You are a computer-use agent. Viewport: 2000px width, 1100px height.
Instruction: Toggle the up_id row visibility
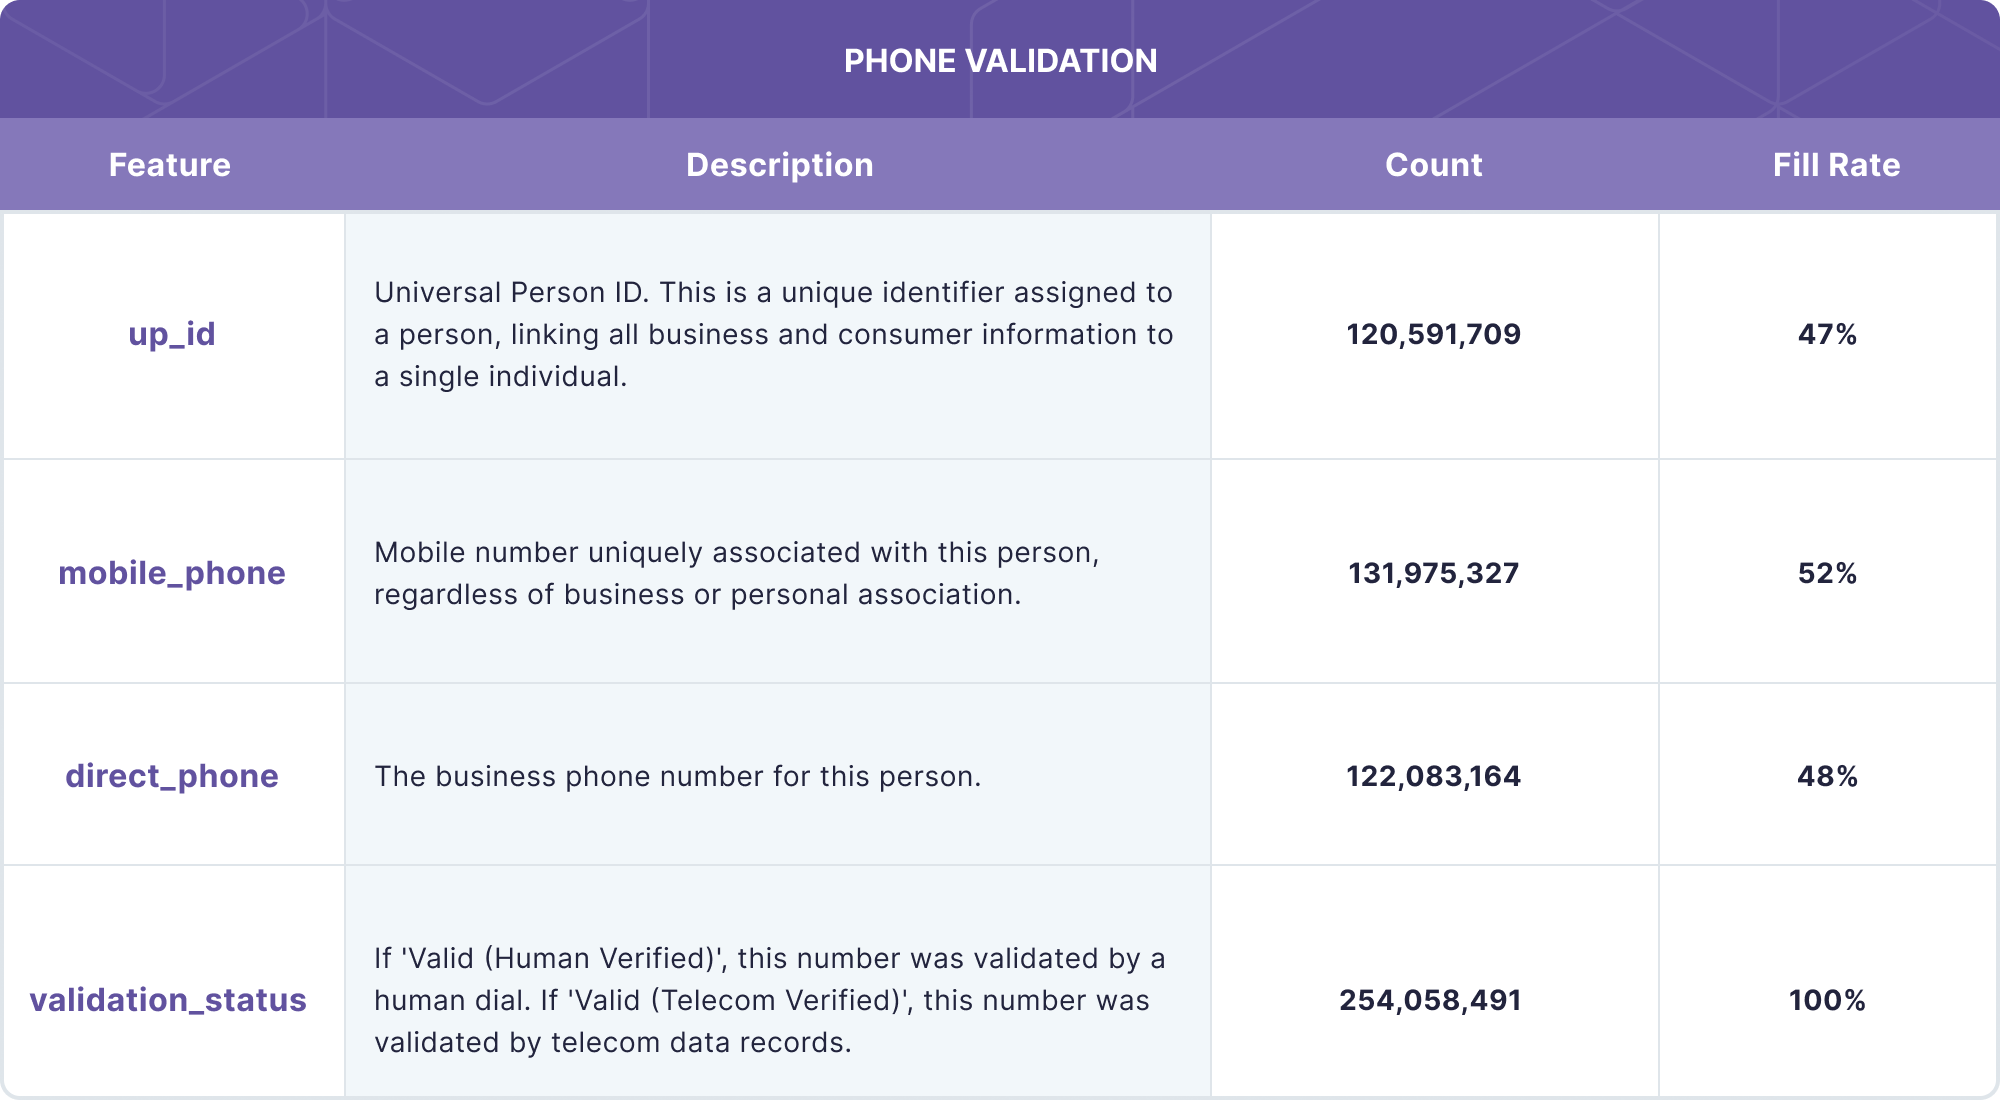(172, 332)
